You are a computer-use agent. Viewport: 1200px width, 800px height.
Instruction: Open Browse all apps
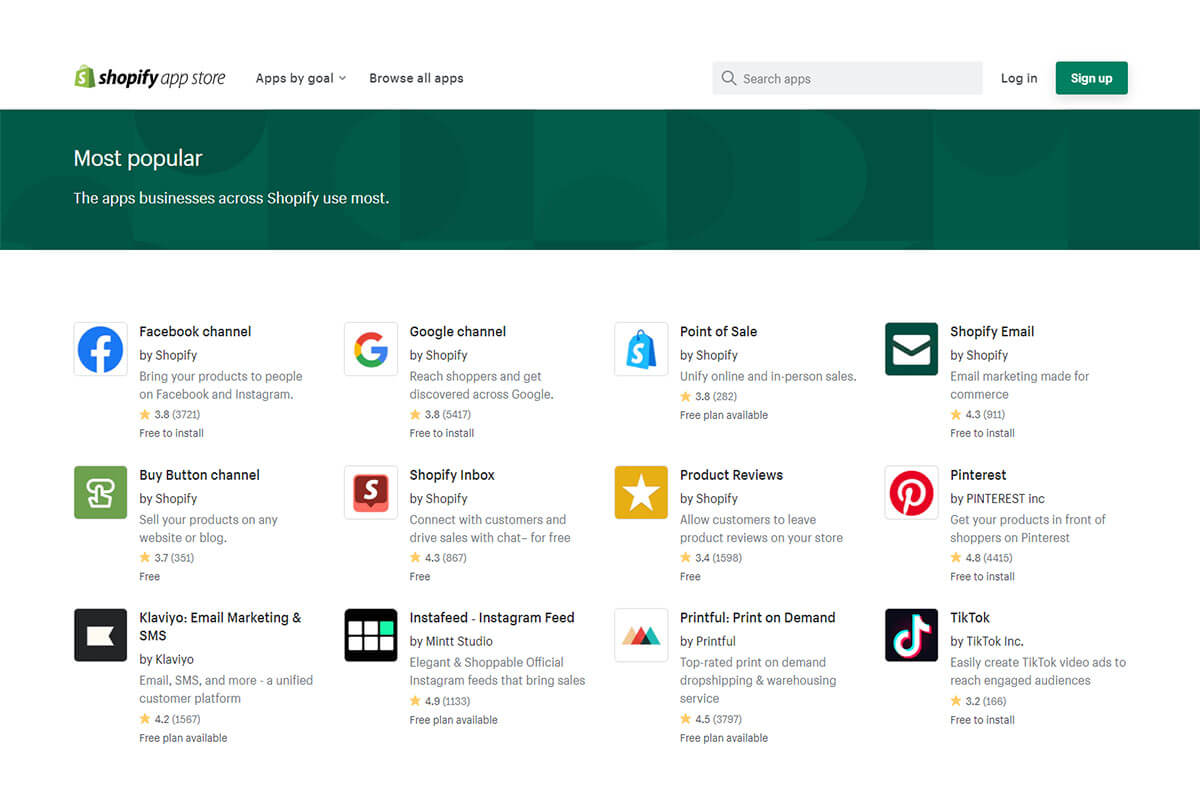click(x=416, y=78)
